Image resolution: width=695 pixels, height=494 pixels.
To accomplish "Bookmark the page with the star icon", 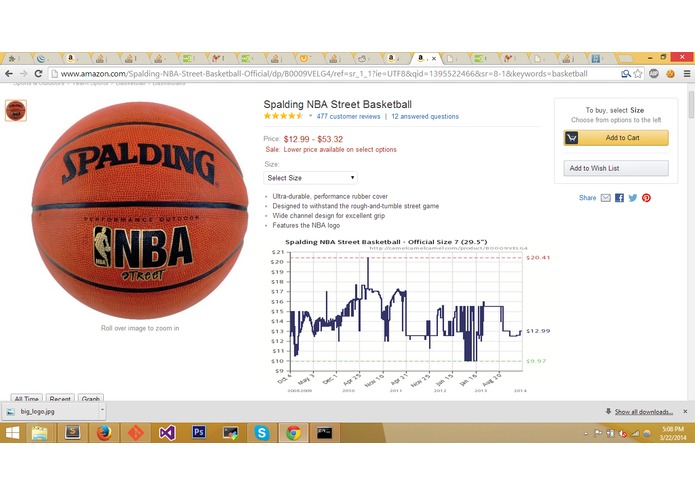I will 638,74.
